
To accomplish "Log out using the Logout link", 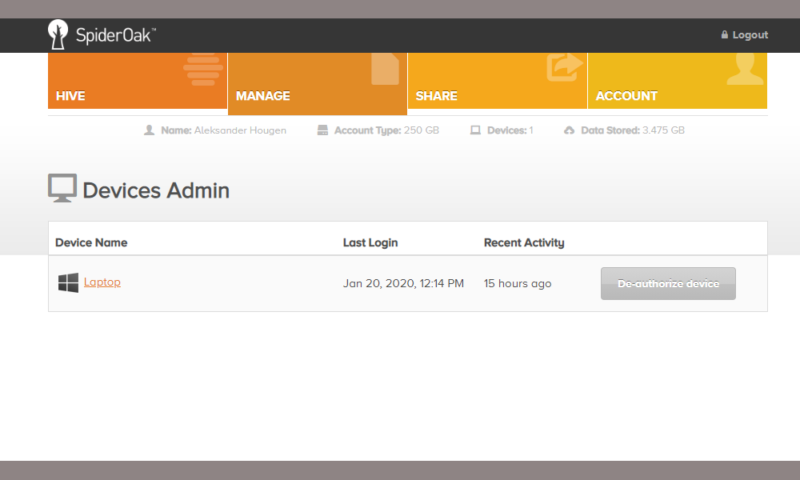I will (750, 35).
